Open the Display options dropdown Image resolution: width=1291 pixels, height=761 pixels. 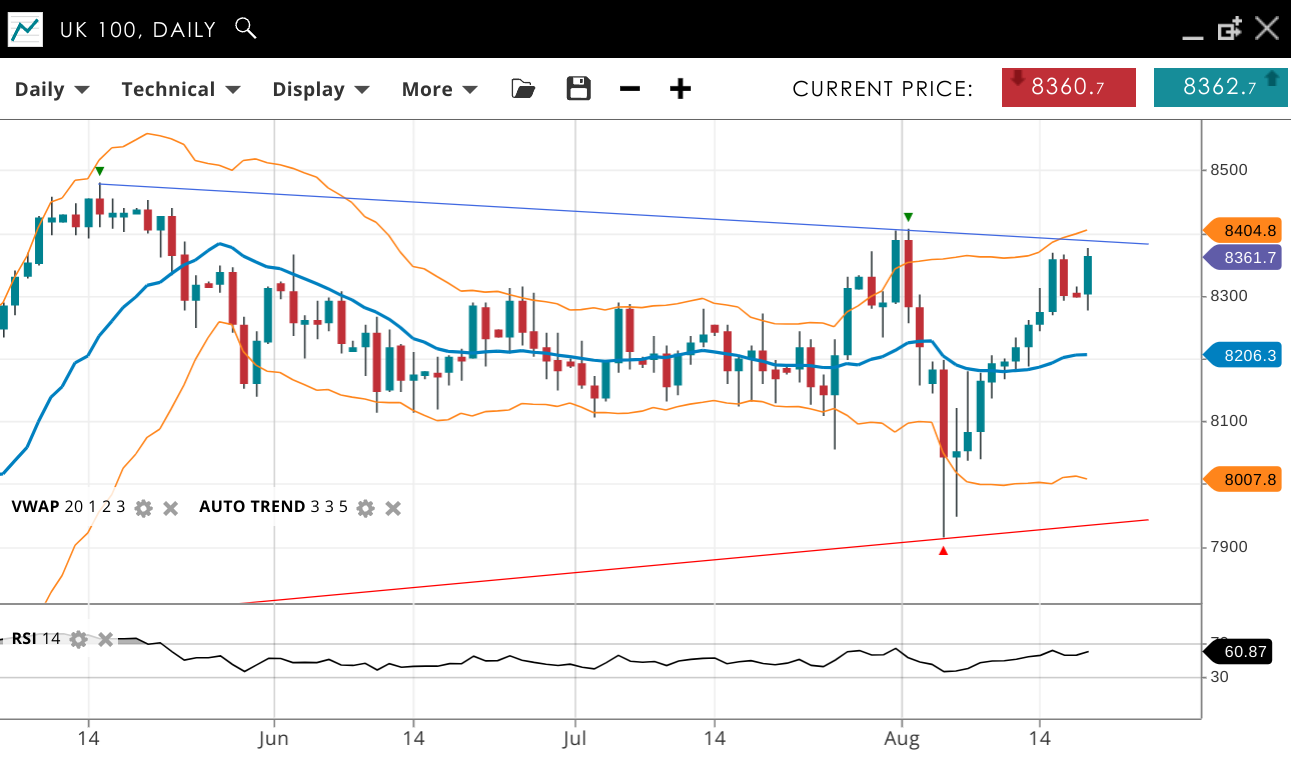320,89
